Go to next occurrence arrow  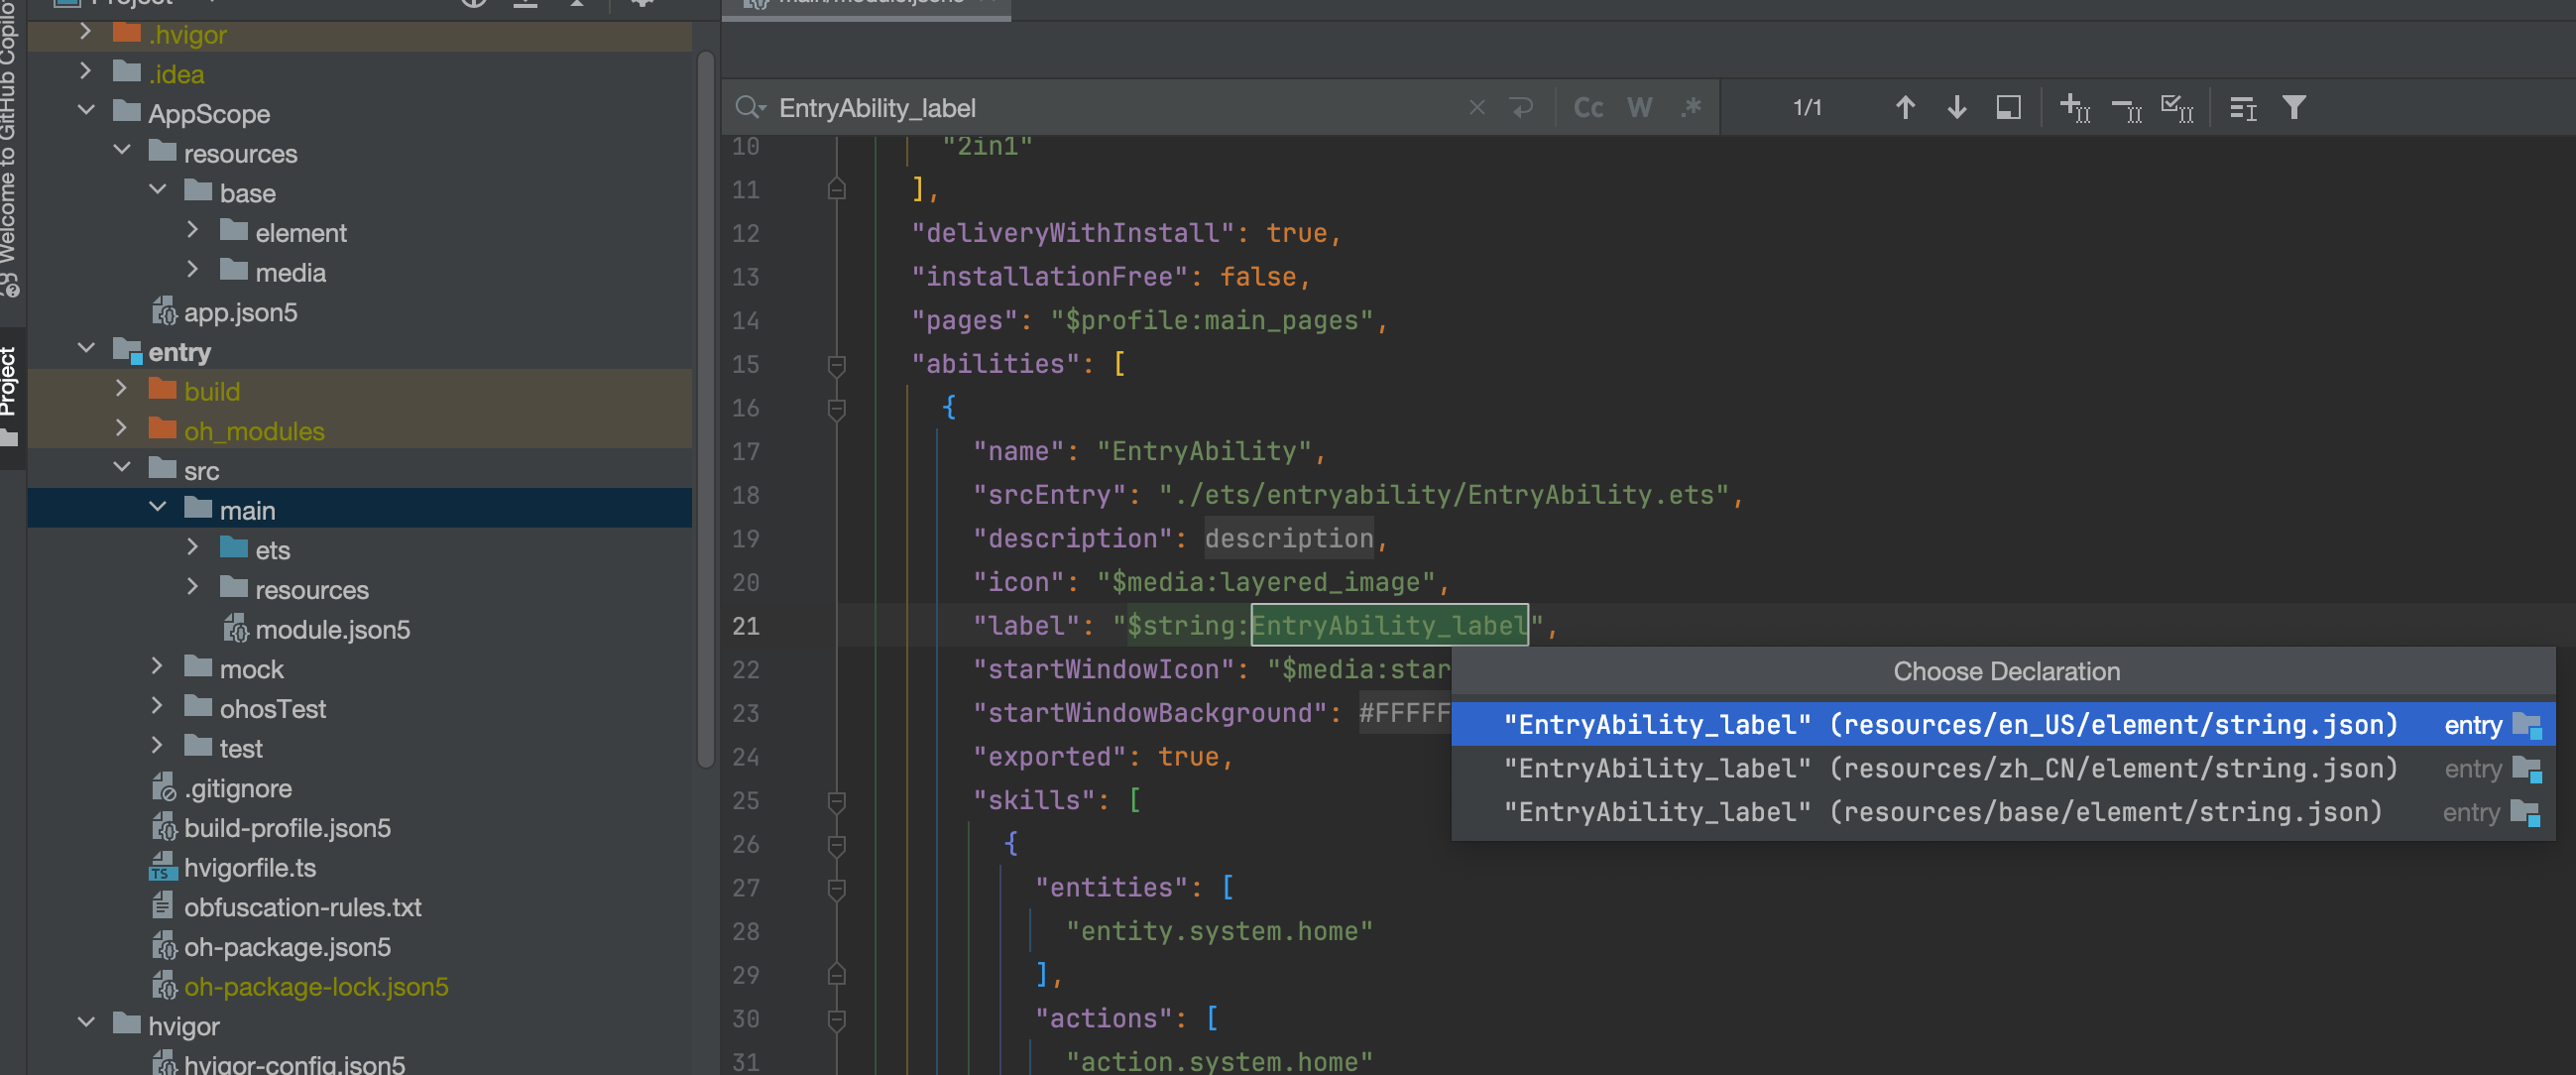[x=1957, y=107]
